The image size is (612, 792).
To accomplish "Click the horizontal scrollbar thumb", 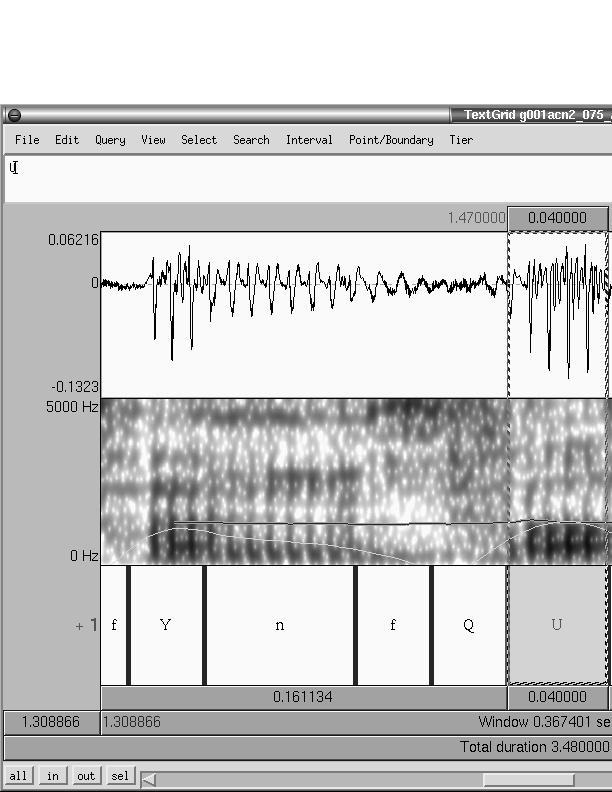I will (x=528, y=779).
